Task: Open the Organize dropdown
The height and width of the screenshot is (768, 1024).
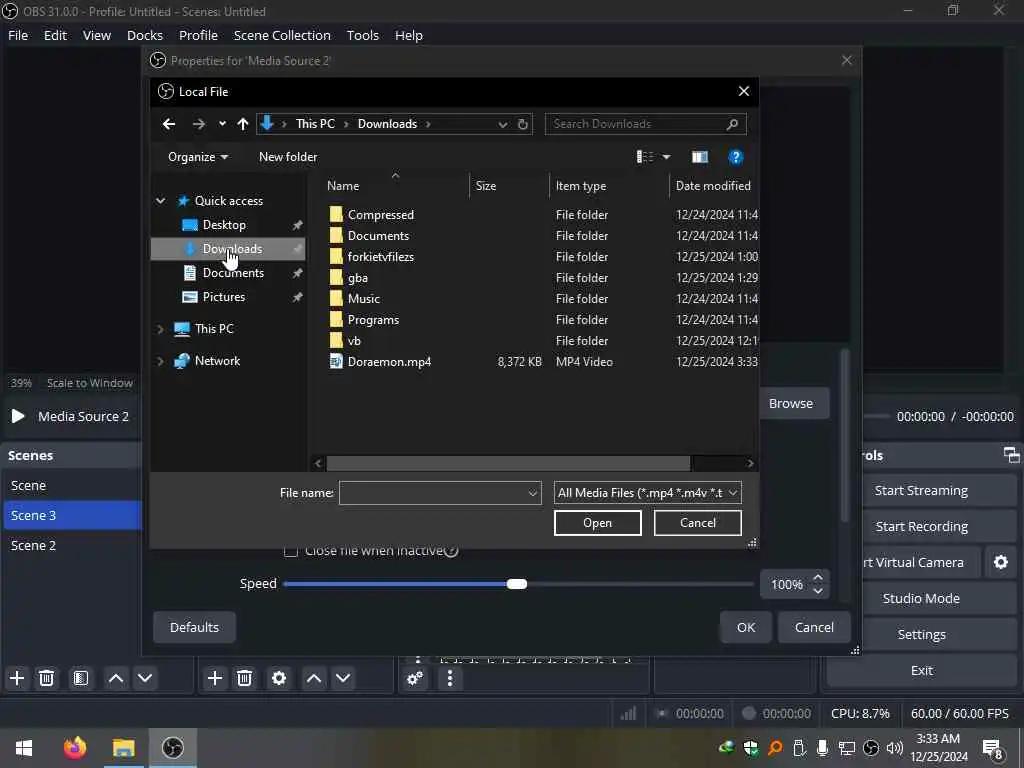Action: pos(198,157)
